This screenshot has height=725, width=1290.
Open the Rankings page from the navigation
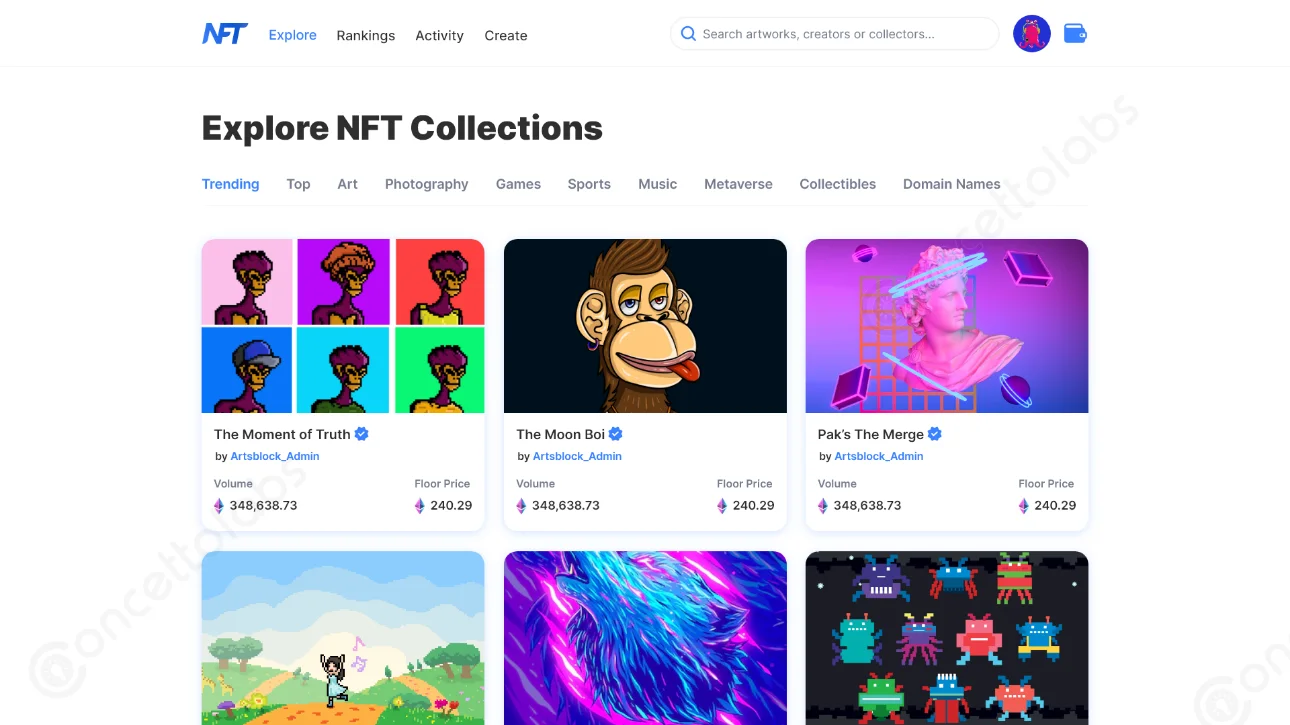click(365, 35)
